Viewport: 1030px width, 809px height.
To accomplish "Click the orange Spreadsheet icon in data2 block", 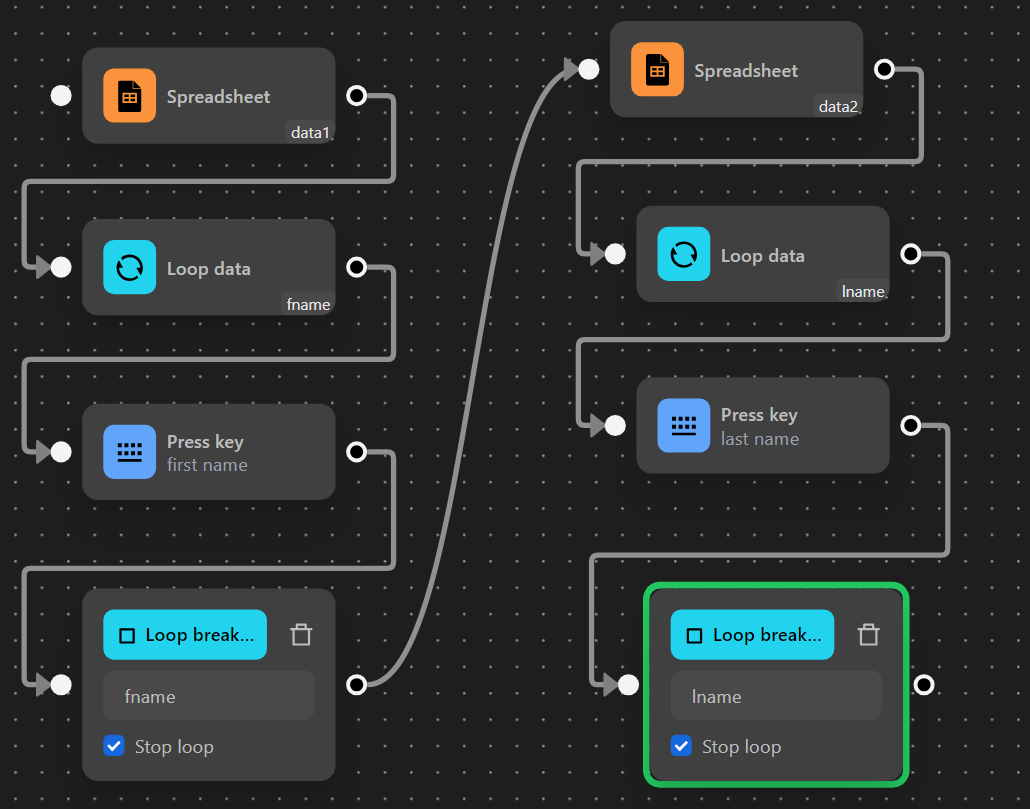I will pos(657,70).
